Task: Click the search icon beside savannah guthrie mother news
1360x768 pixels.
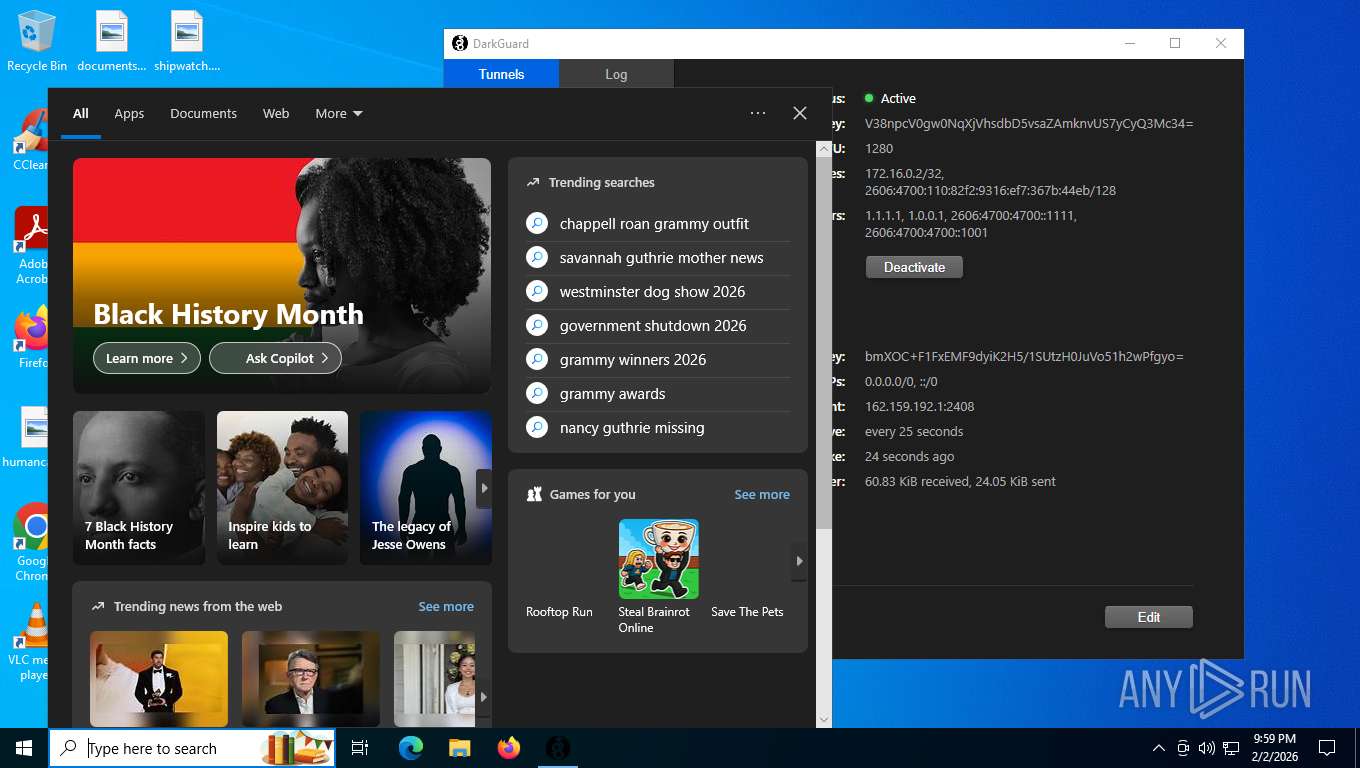Action: click(x=537, y=258)
